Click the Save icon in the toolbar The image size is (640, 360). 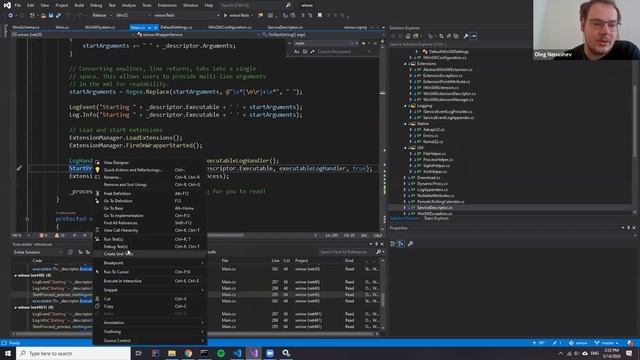[x=51, y=16]
